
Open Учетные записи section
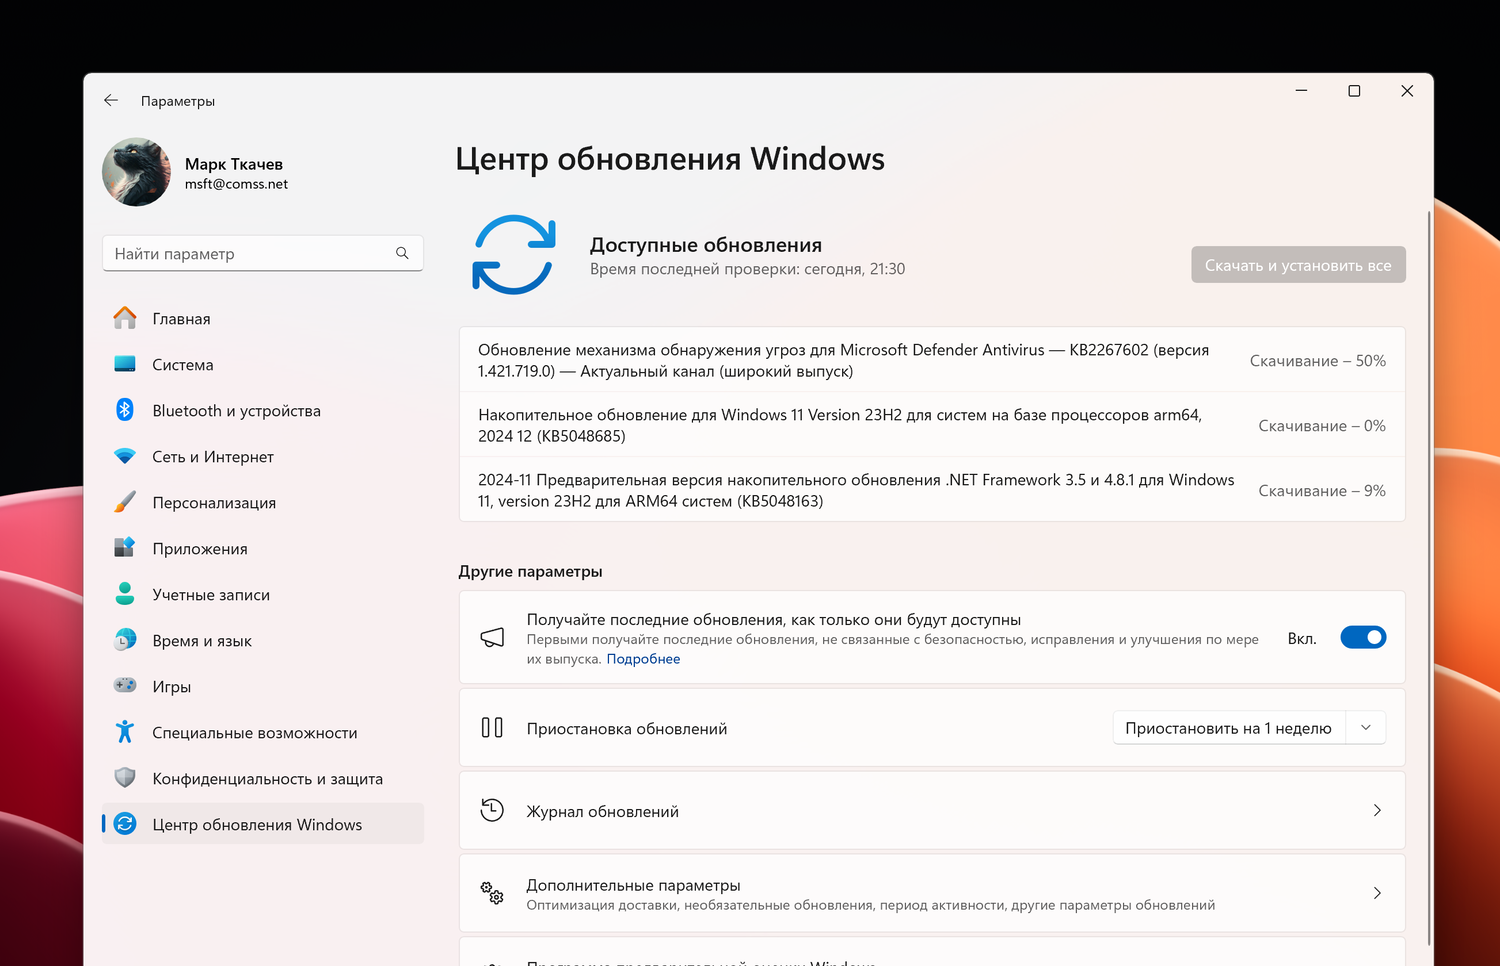click(x=211, y=595)
